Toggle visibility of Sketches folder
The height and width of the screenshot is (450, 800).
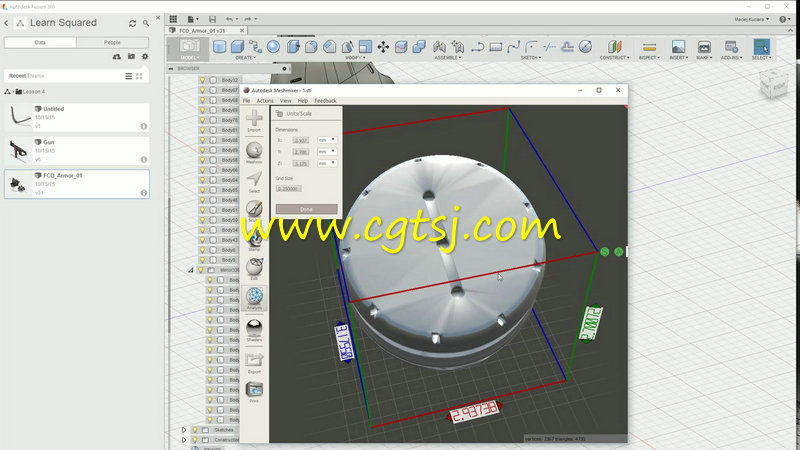pyautogui.click(x=195, y=430)
